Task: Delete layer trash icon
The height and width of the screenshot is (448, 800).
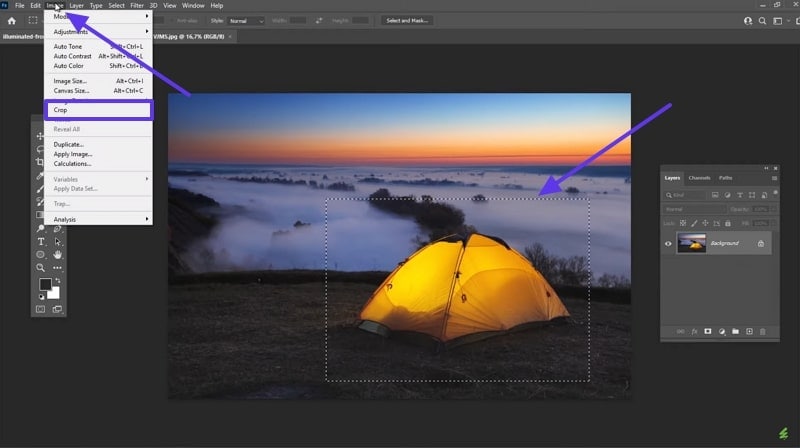Action: (x=763, y=332)
